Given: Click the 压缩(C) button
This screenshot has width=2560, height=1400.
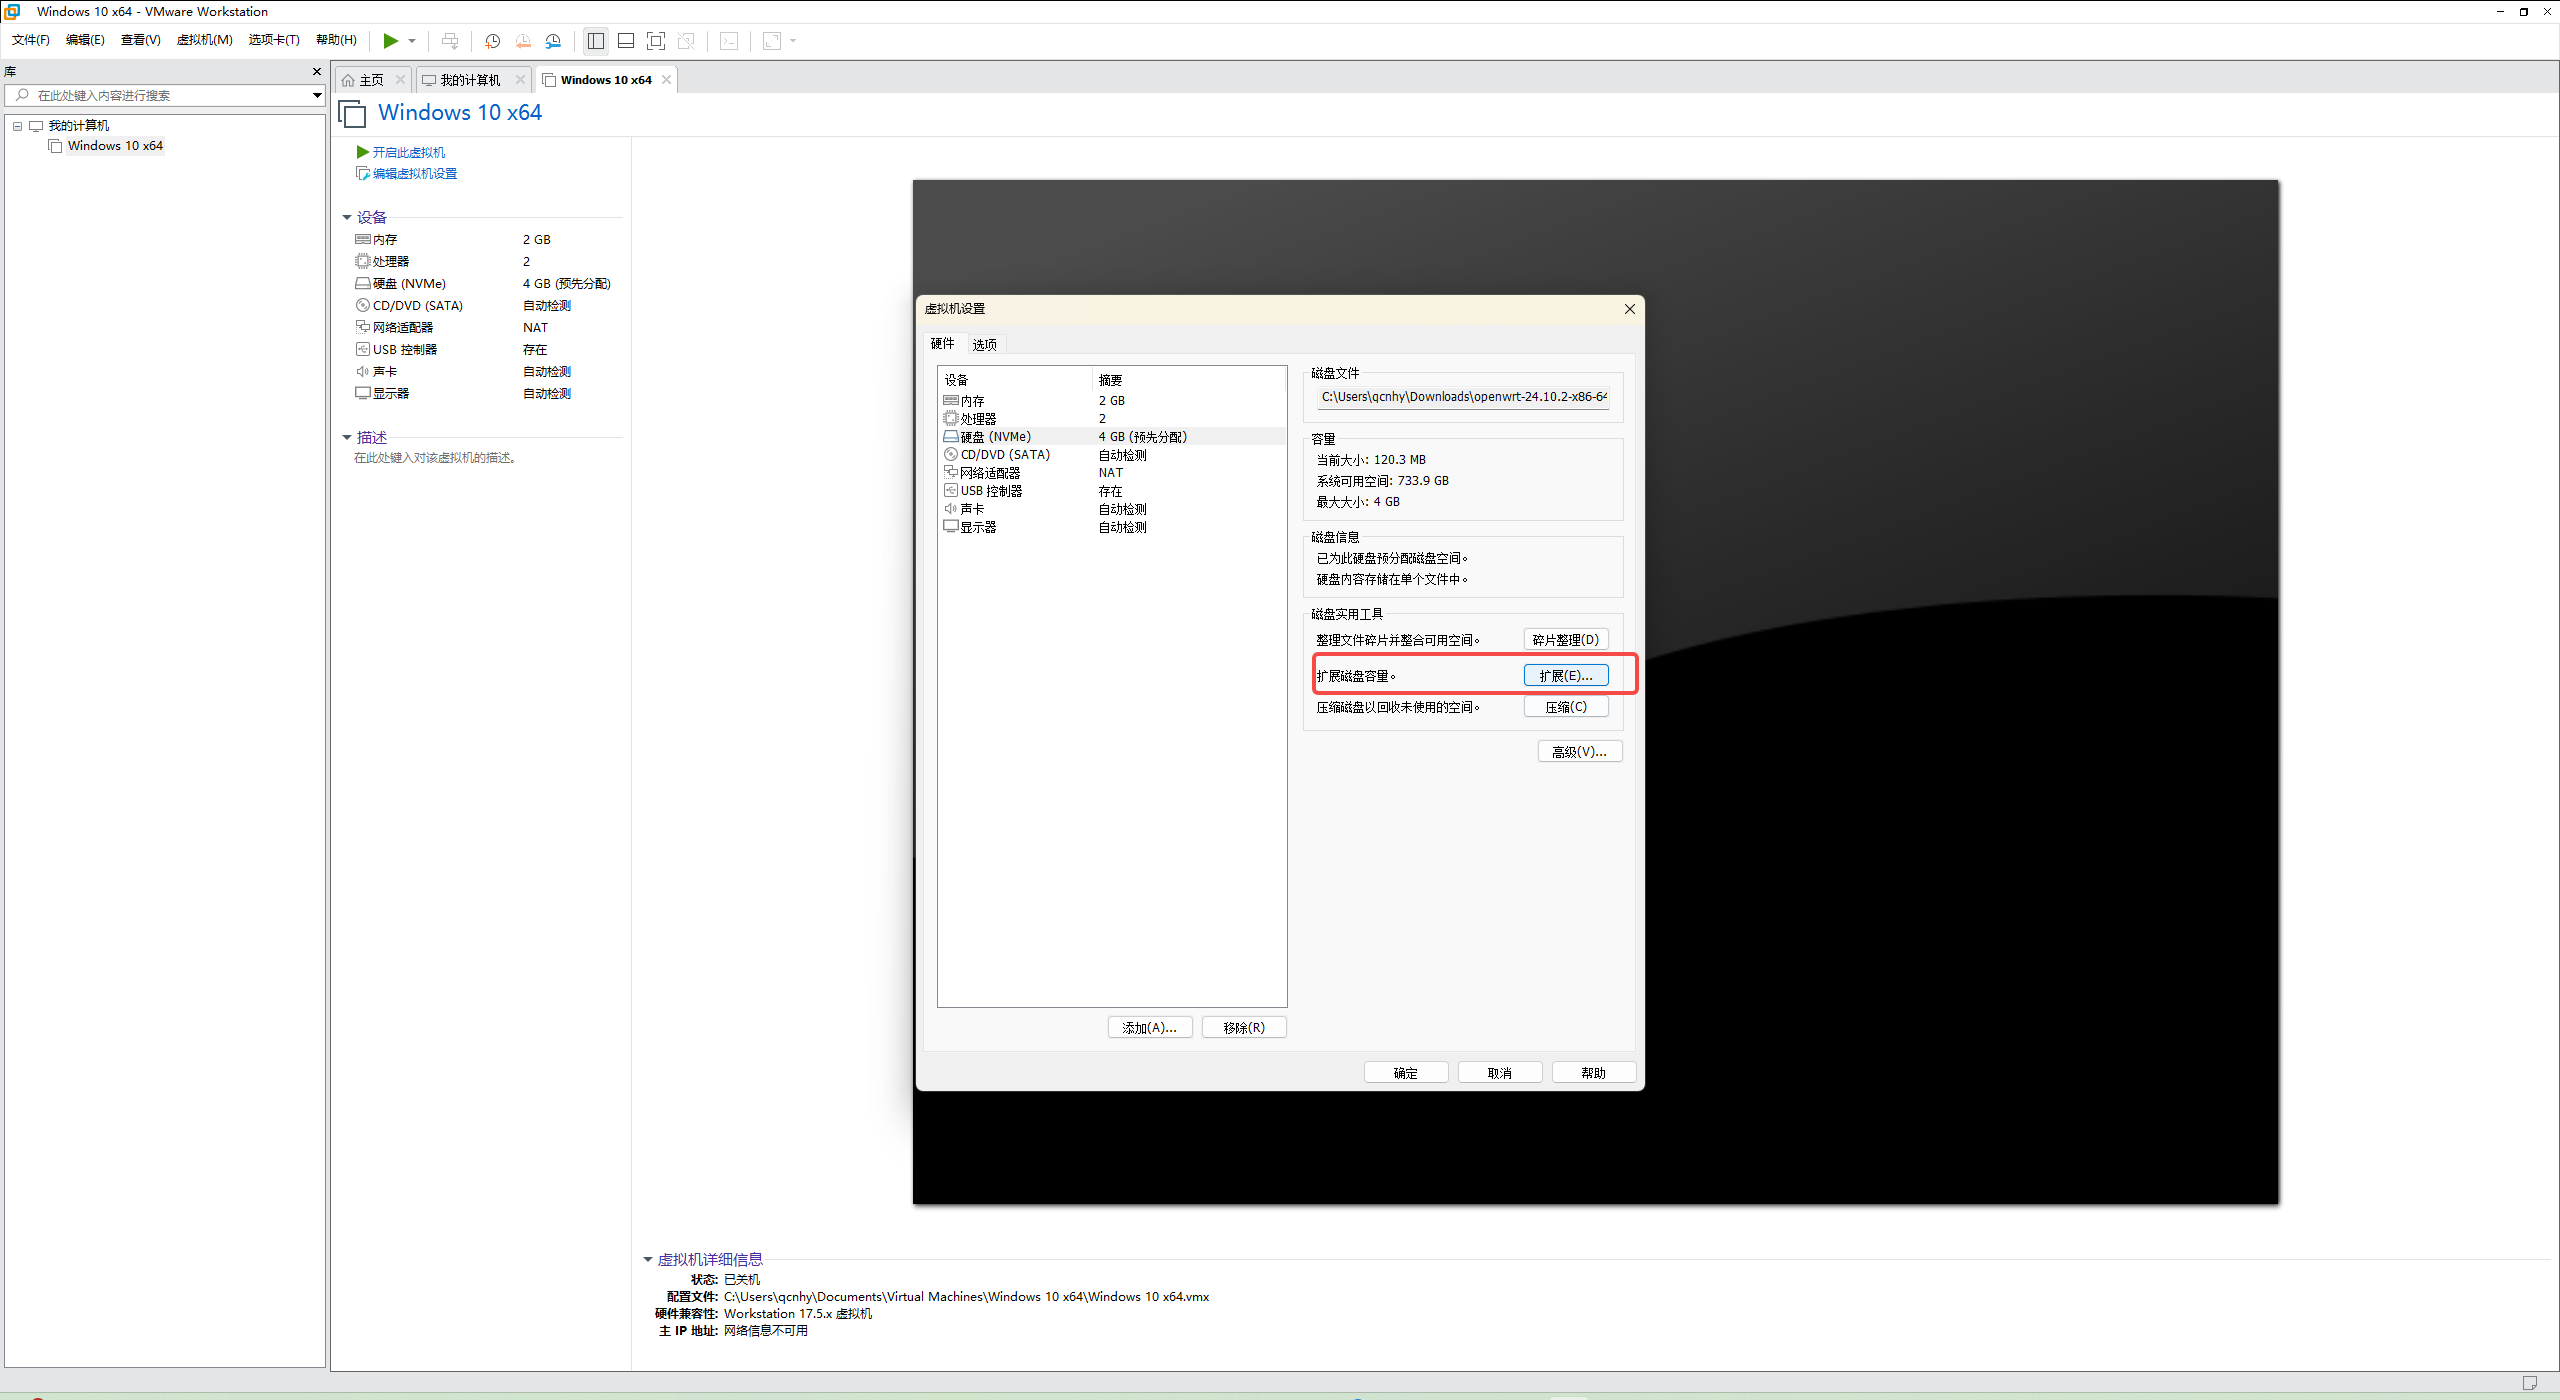Looking at the screenshot, I should 1566,707.
